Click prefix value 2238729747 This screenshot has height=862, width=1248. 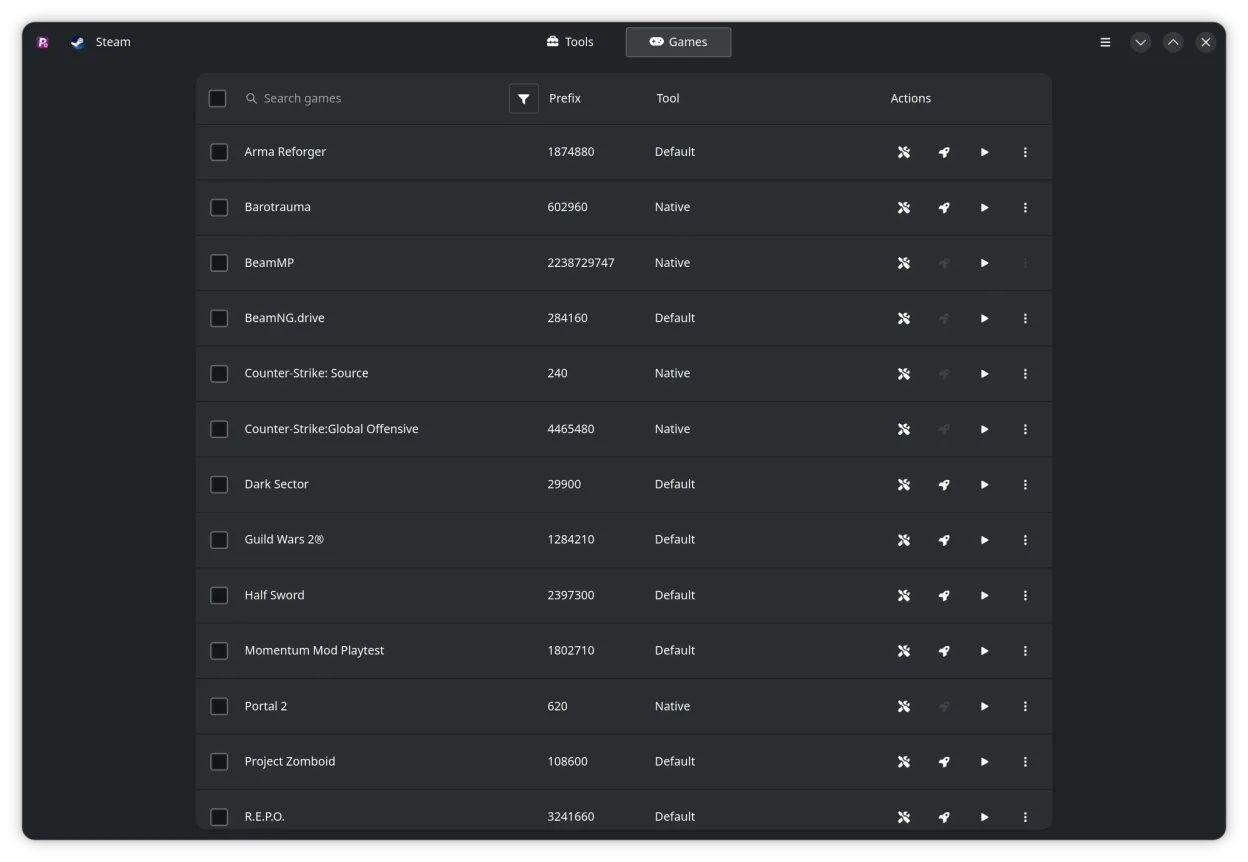pyautogui.click(x=581, y=263)
